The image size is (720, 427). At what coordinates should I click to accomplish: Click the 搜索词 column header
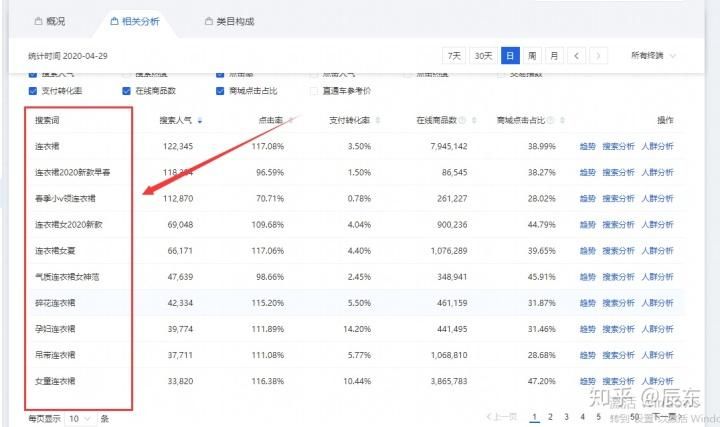[x=47, y=120]
